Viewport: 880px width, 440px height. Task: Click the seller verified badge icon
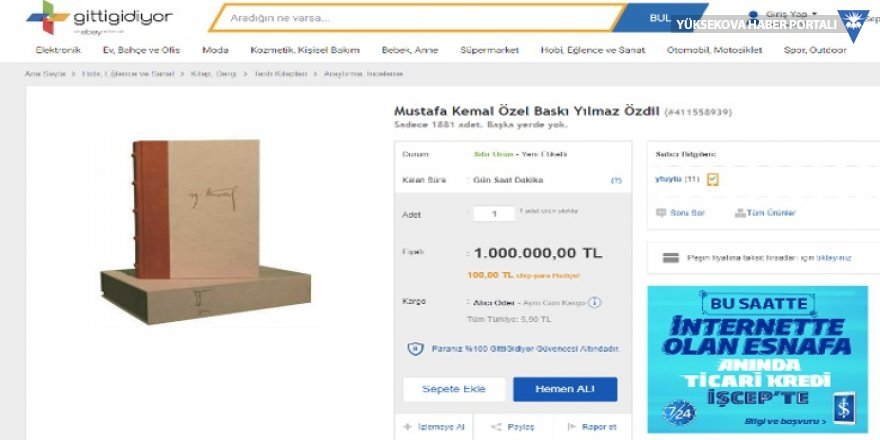[713, 179]
